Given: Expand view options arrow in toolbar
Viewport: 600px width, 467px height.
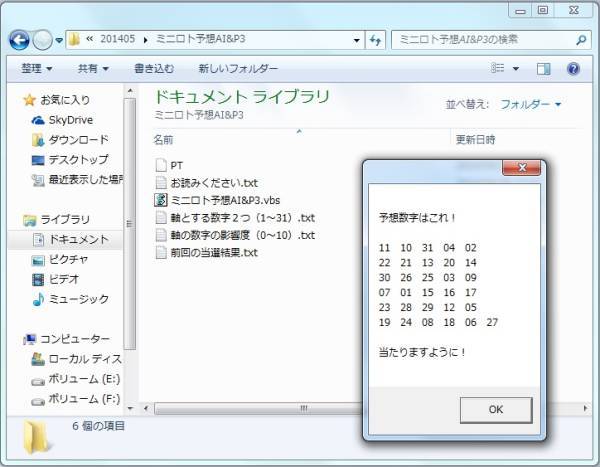Looking at the screenshot, I should tap(516, 69).
